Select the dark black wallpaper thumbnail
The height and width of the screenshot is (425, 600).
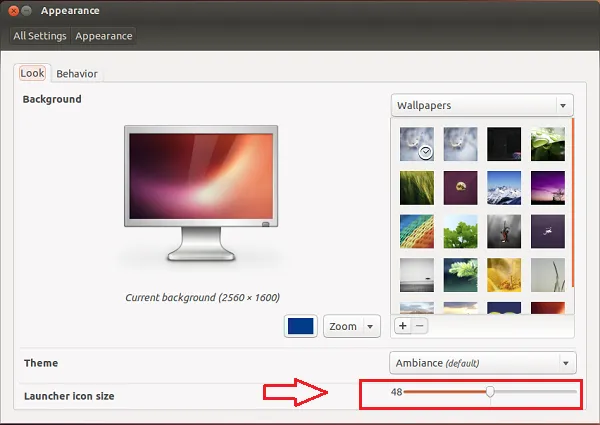coord(504,143)
